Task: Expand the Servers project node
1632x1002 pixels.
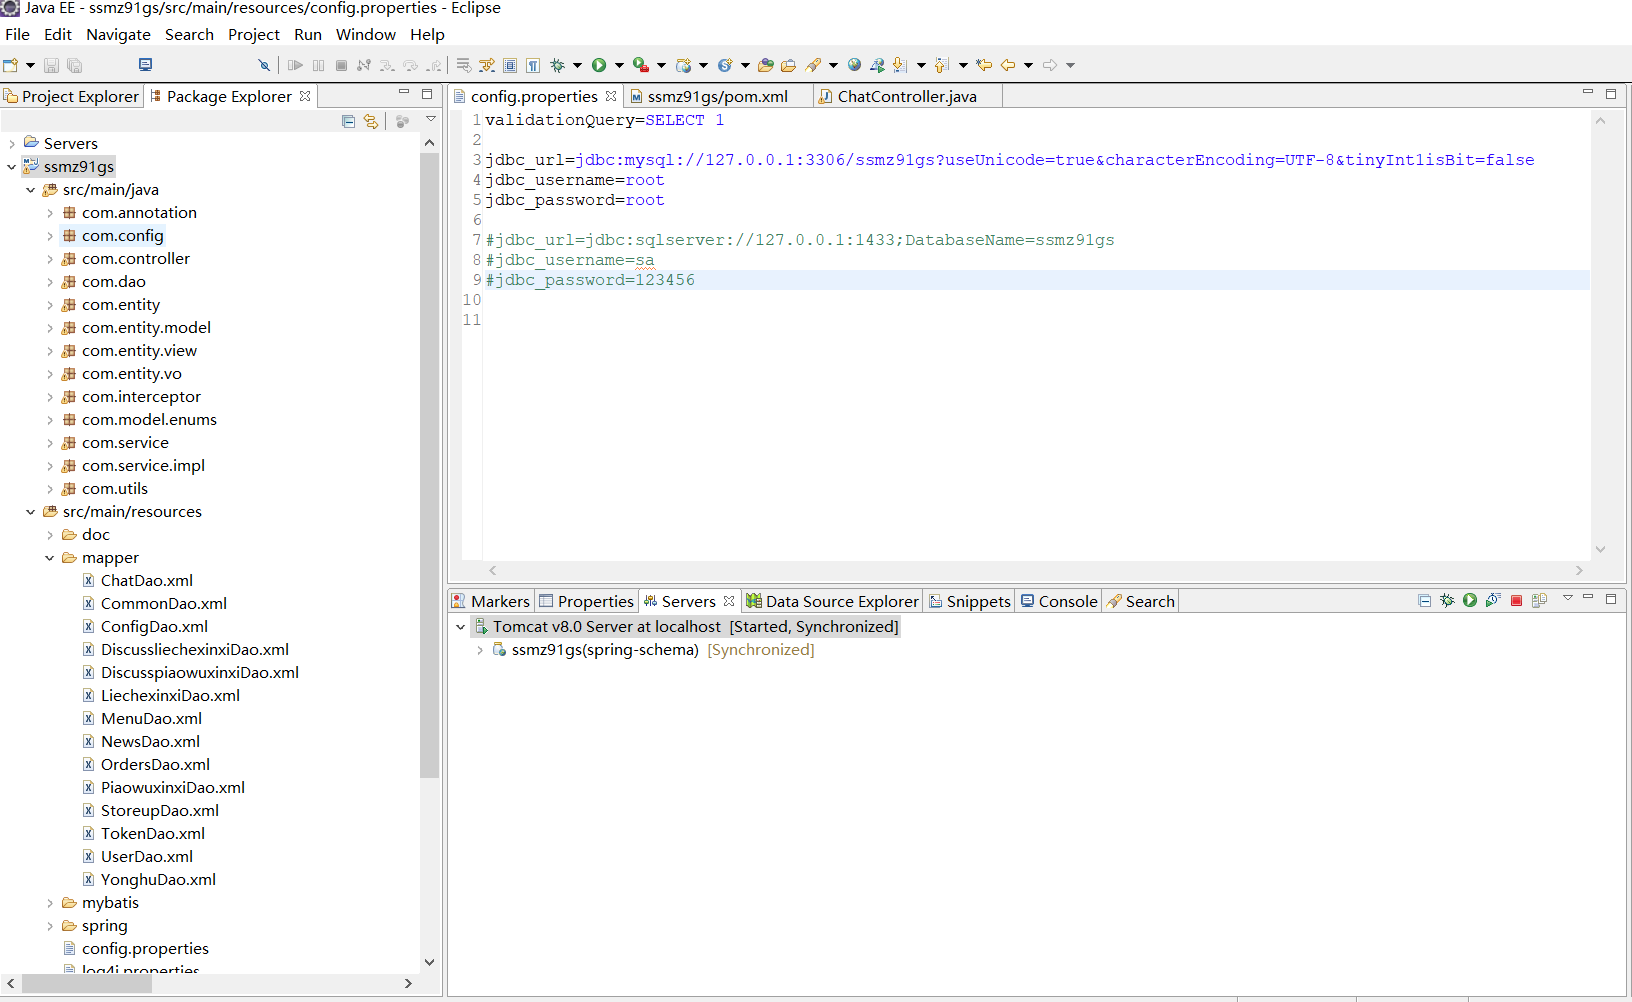Action: point(12,144)
